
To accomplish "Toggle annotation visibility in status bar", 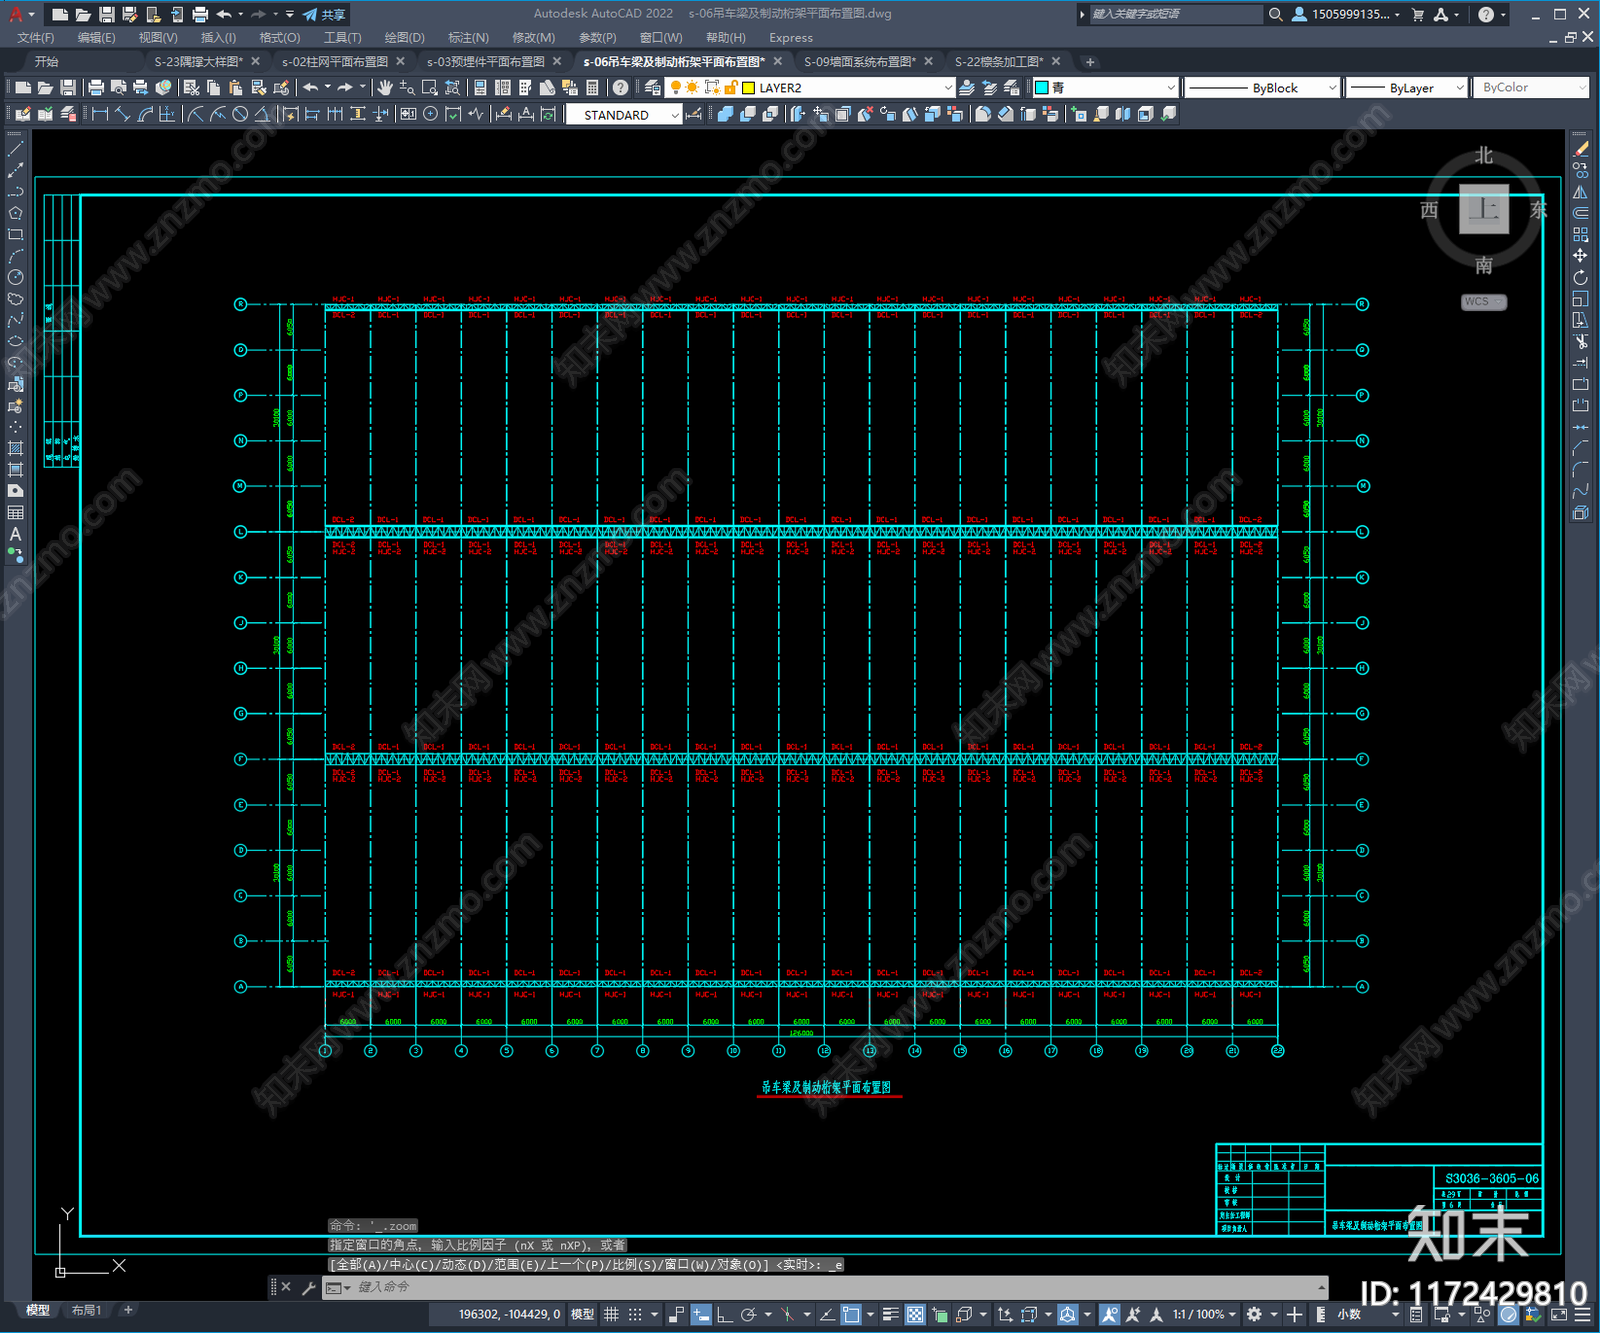I will 1110,1315.
